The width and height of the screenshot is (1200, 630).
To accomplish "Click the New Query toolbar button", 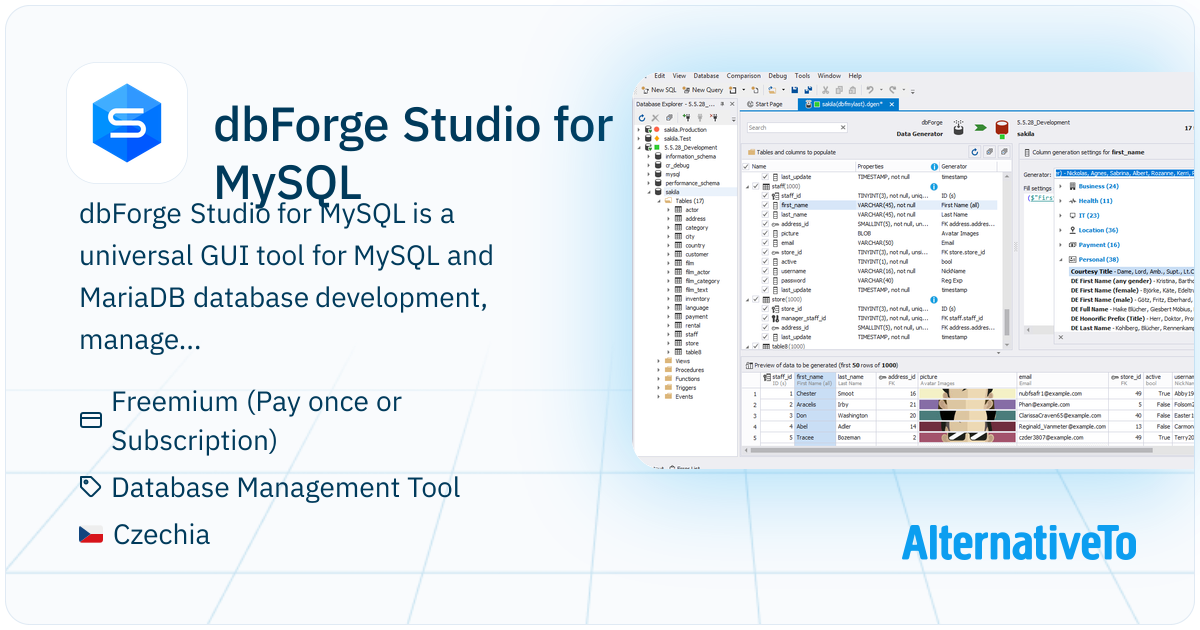I will 703,90.
